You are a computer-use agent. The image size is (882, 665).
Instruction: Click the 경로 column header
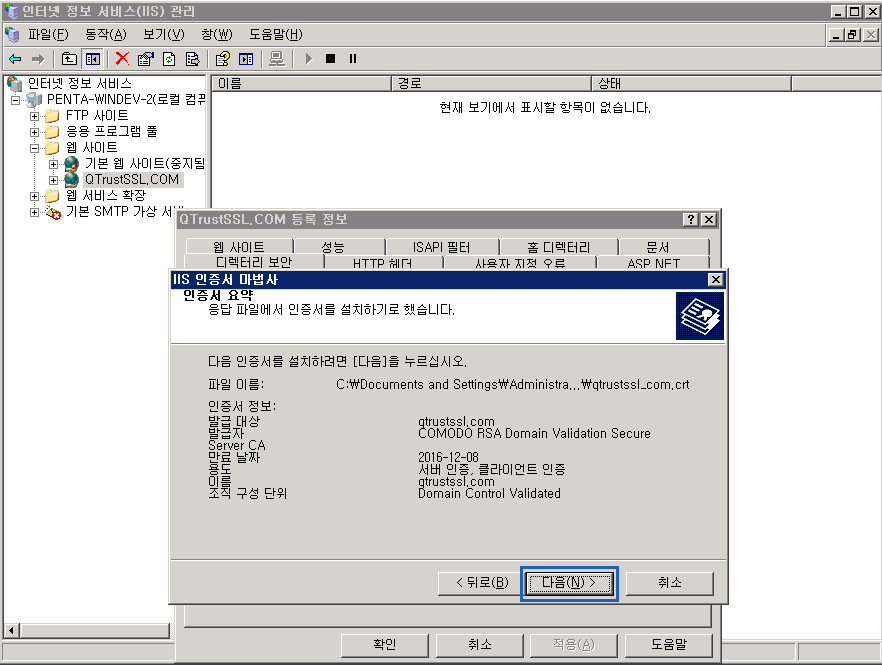point(492,84)
